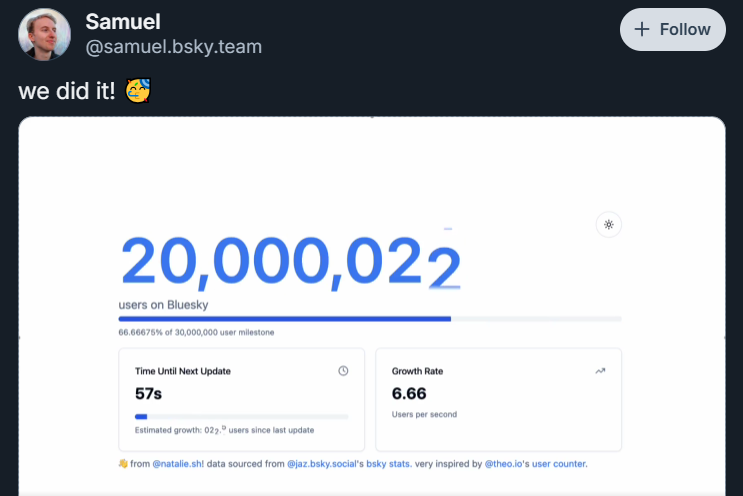Open Samuel's profile avatar
Image resolution: width=743 pixels, height=496 pixels.
(x=45, y=34)
